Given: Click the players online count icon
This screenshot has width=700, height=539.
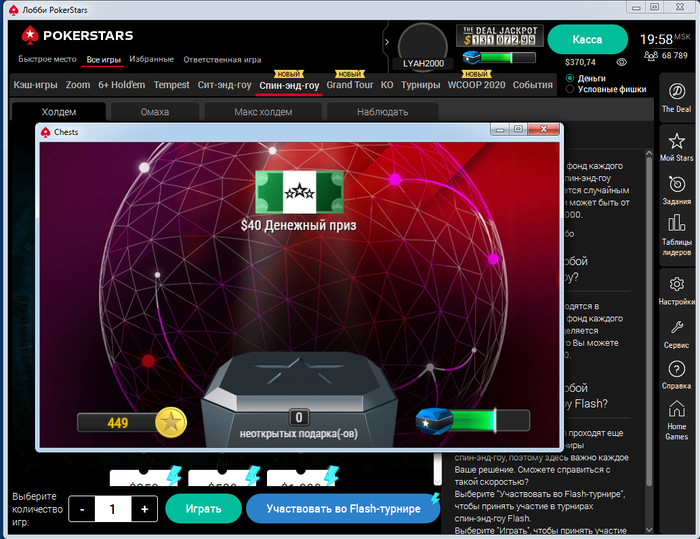Looking at the screenshot, I should [651, 56].
